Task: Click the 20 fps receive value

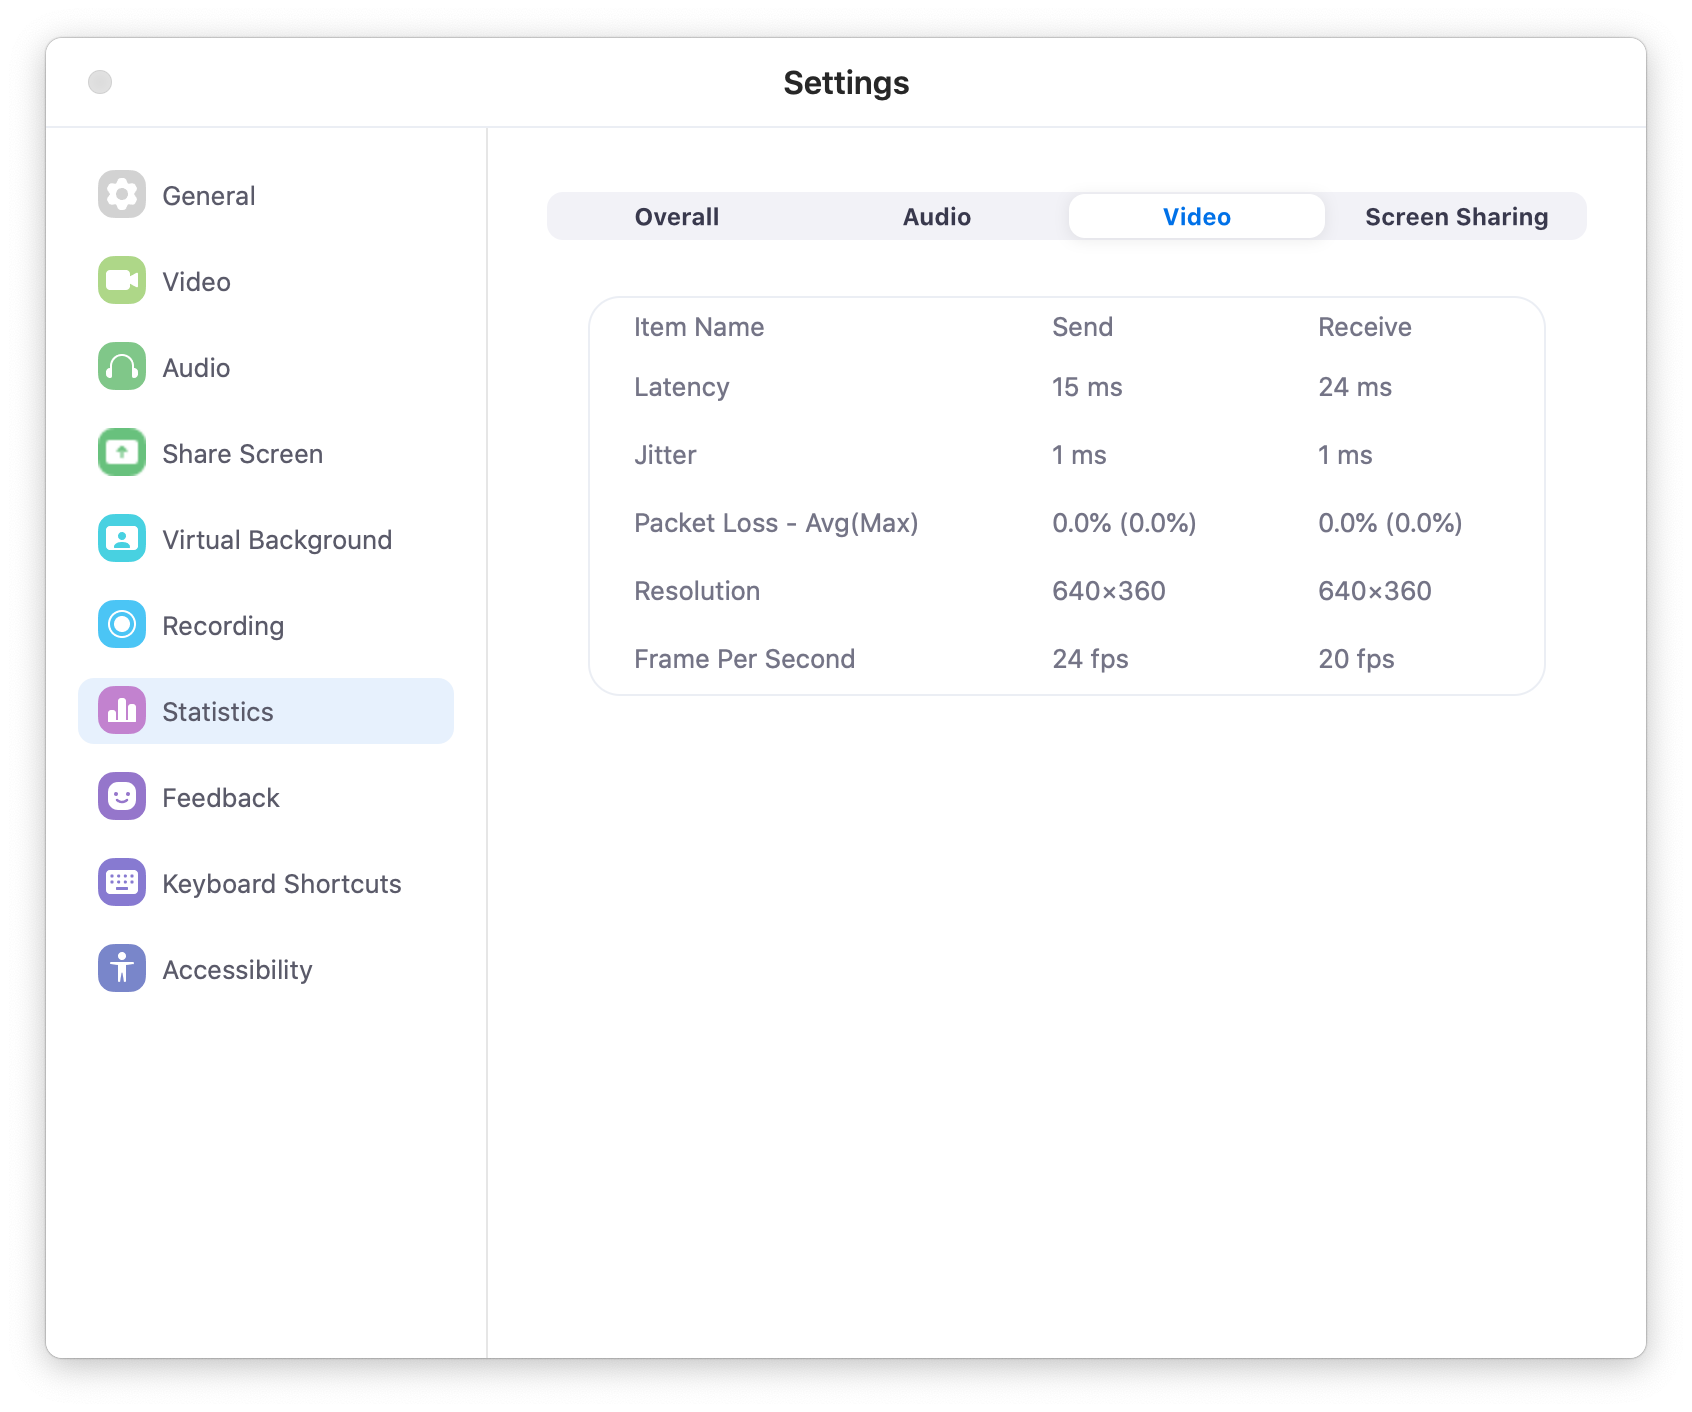Action: (1356, 659)
